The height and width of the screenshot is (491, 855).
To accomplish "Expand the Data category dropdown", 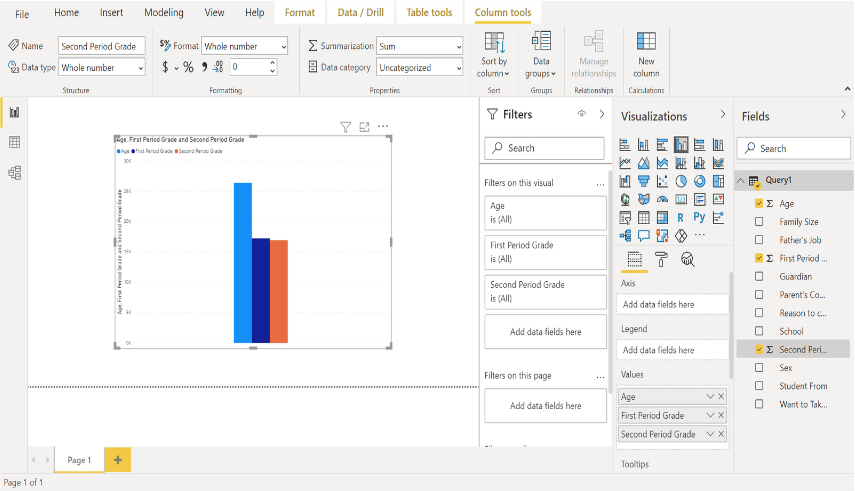I will [419, 67].
